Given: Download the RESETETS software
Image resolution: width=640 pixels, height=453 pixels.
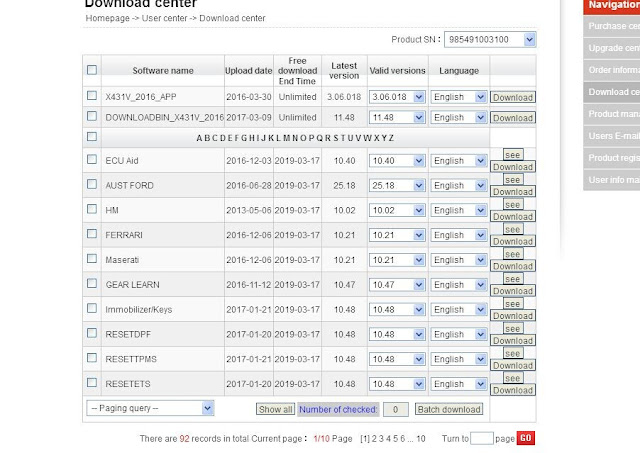Looking at the screenshot, I should tap(513, 390).
